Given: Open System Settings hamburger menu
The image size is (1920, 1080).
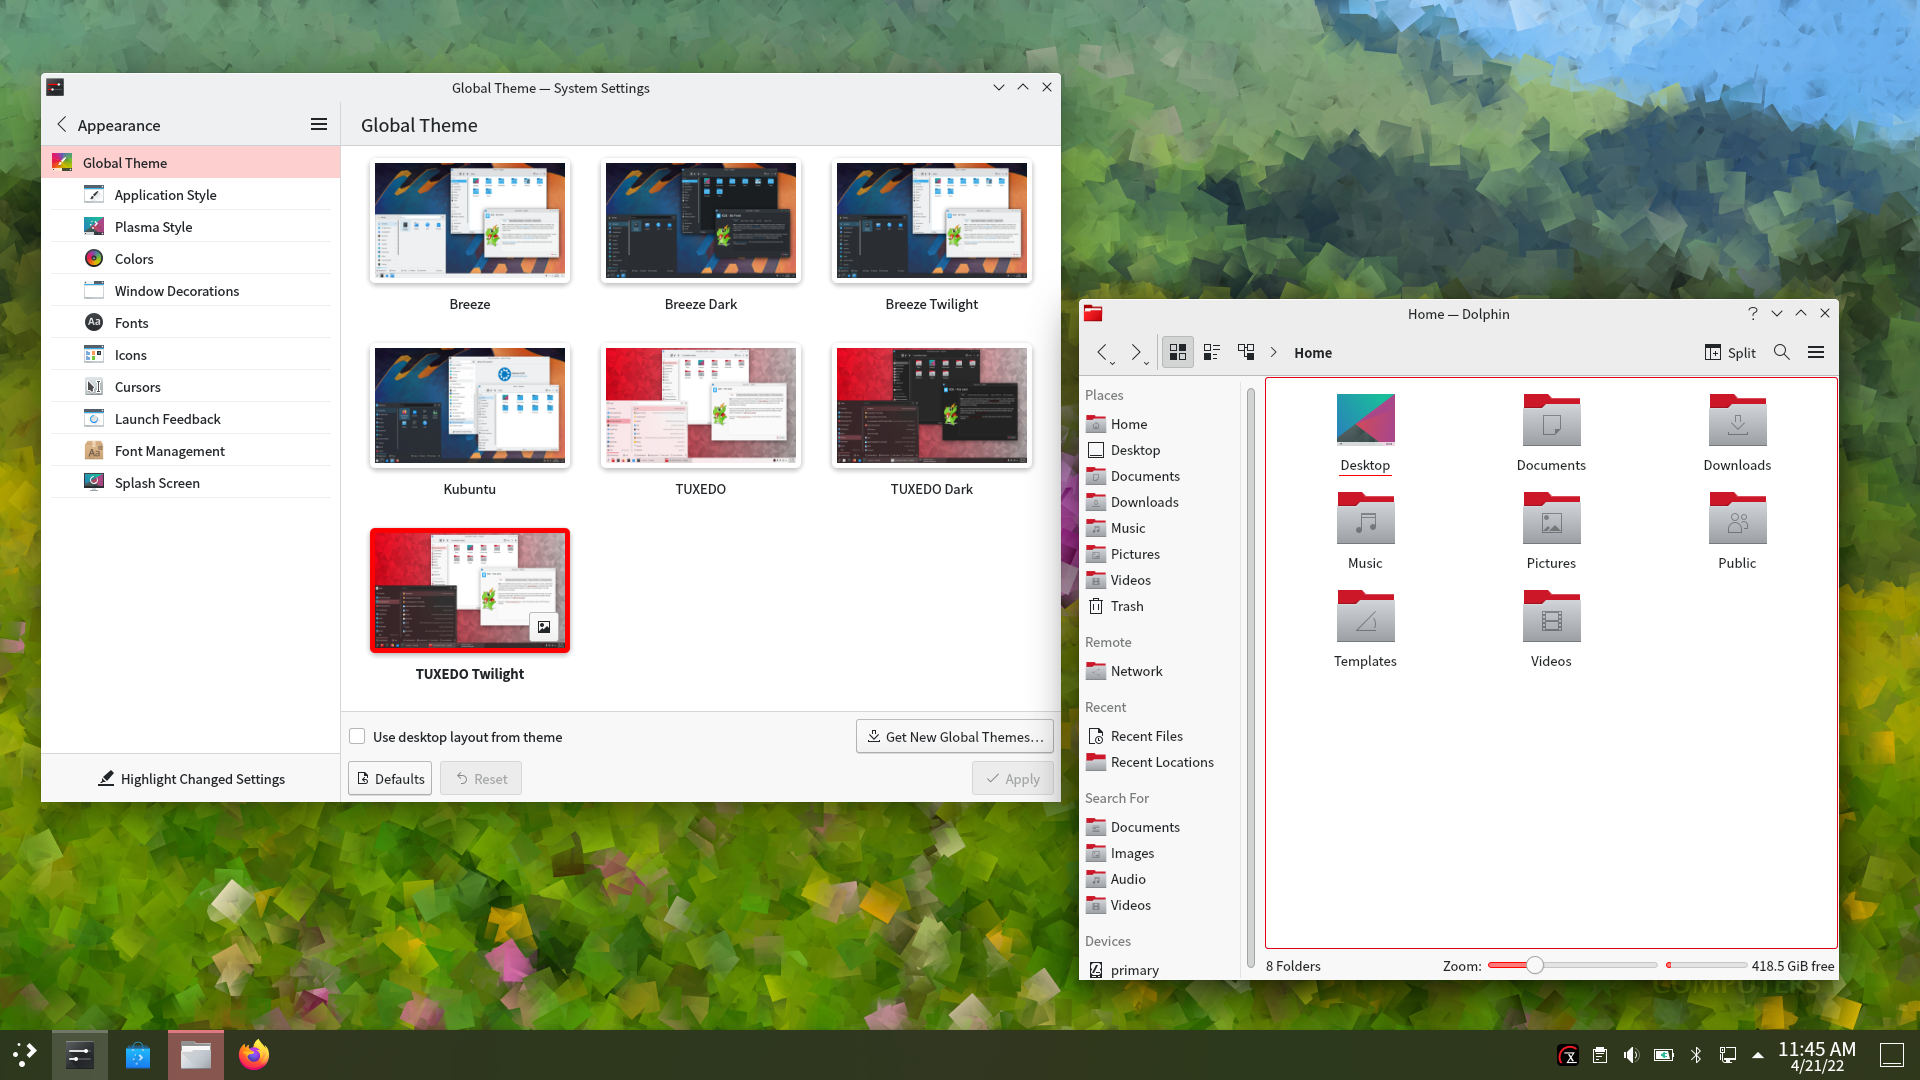Looking at the screenshot, I should point(319,124).
